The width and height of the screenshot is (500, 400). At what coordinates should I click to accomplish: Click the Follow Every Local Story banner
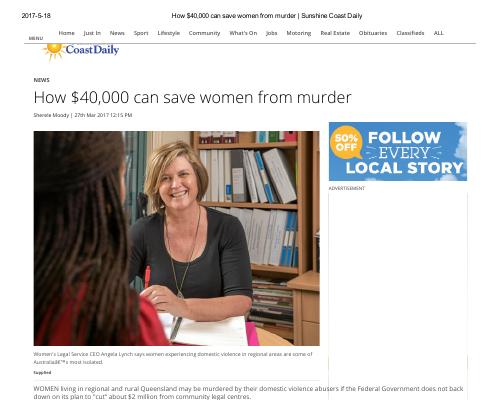(x=398, y=152)
